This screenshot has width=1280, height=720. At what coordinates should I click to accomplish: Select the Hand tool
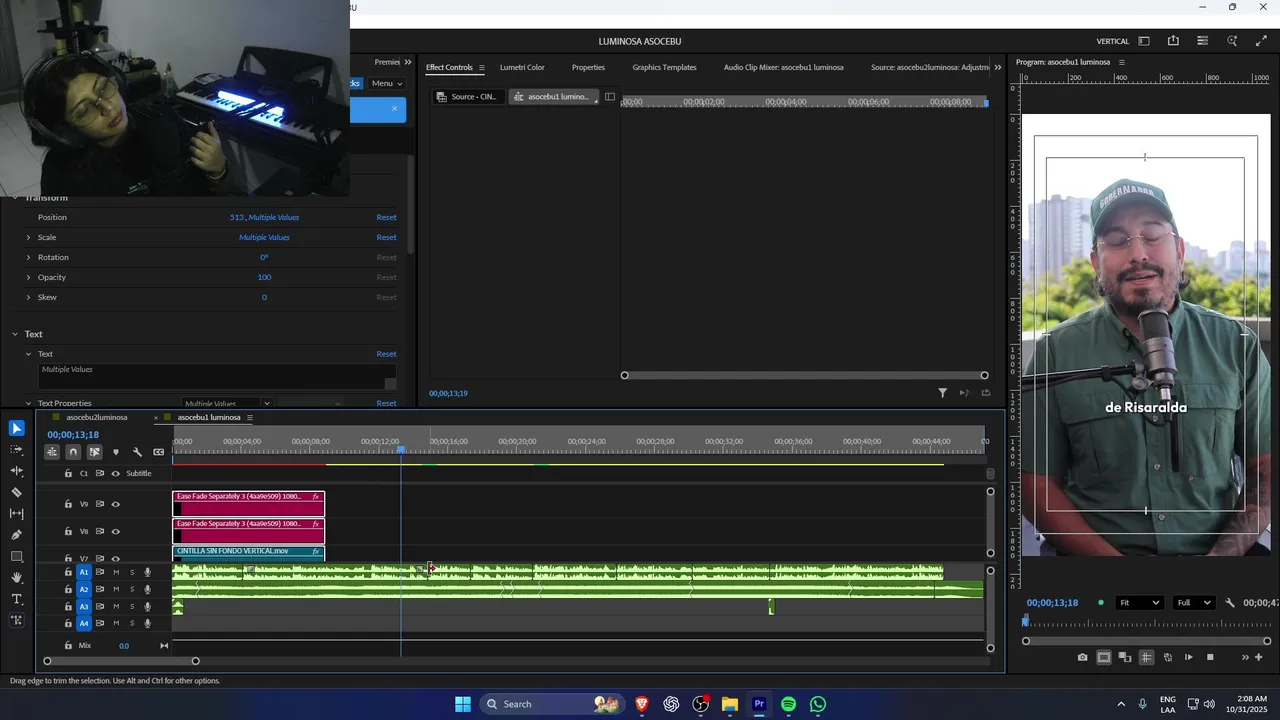tap(17, 578)
